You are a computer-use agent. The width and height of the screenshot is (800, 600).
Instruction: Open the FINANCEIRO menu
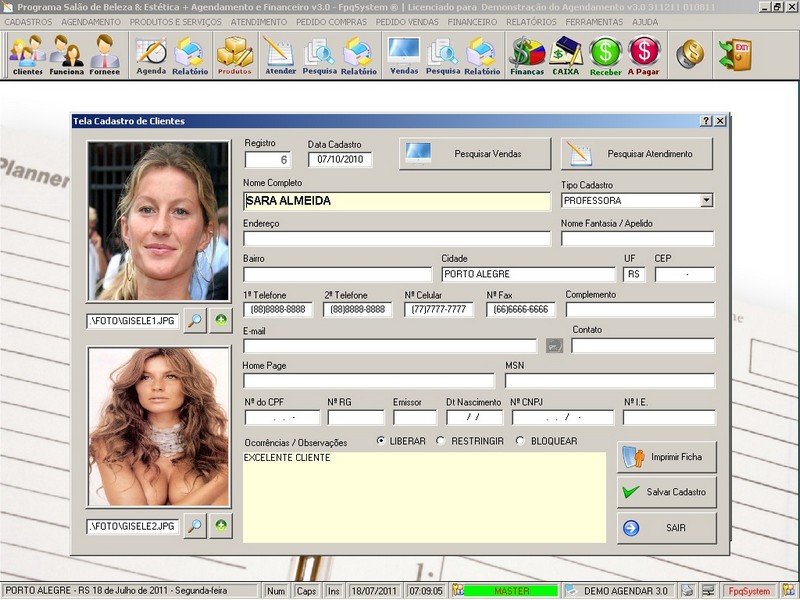(x=472, y=21)
